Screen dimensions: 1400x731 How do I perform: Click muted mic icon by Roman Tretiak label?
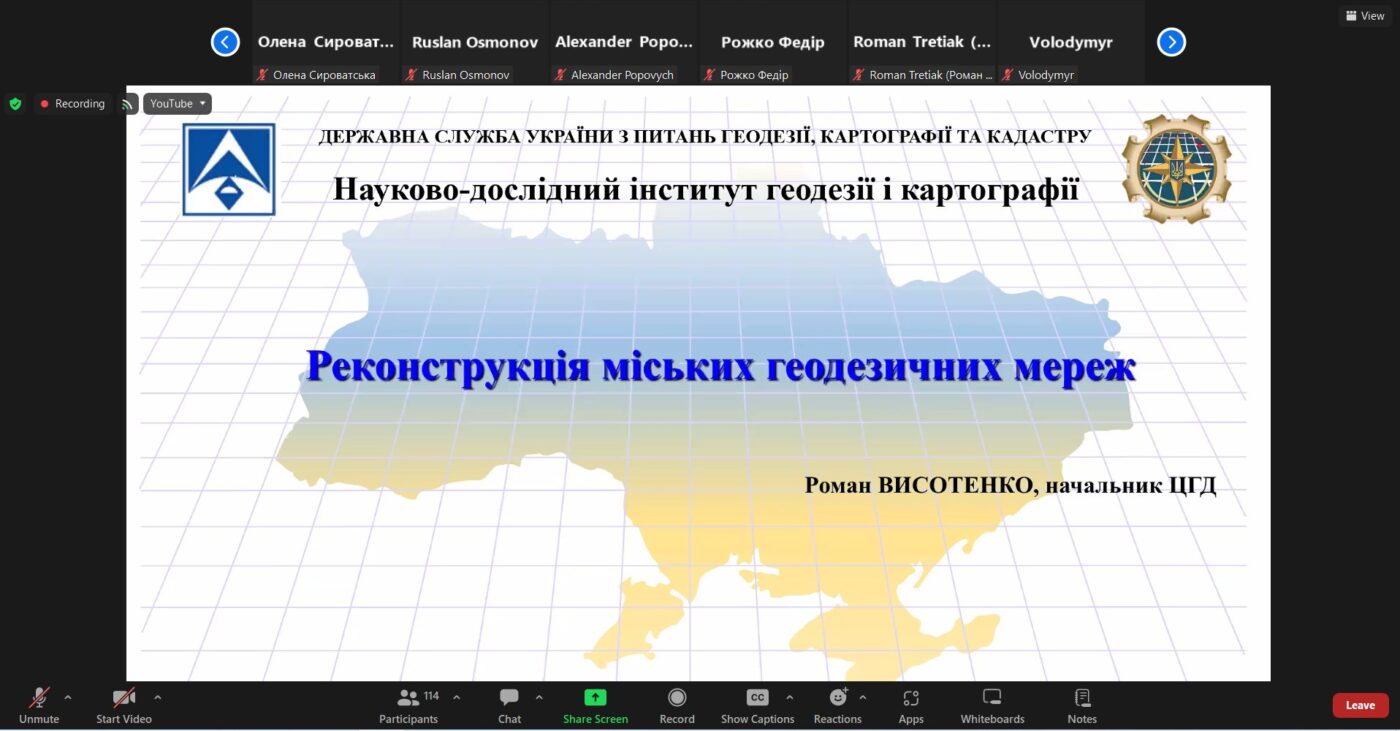pyautogui.click(x=859, y=75)
